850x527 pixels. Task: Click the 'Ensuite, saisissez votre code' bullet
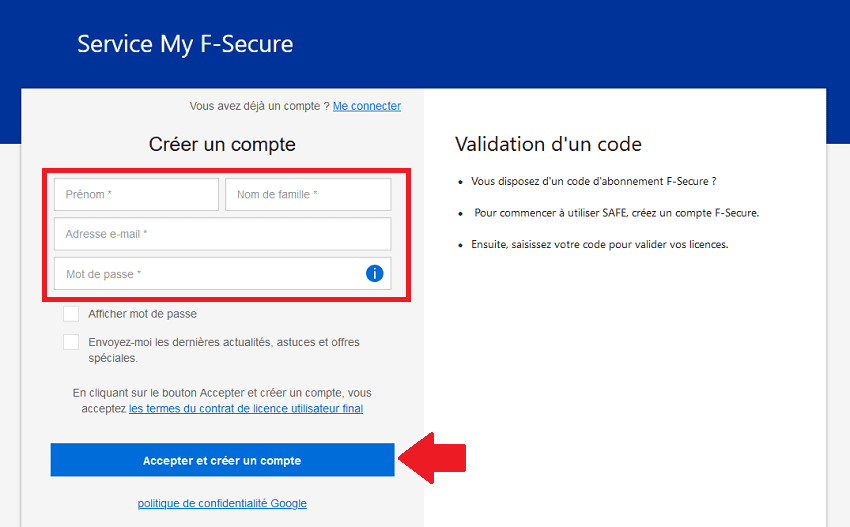coord(600,245)
